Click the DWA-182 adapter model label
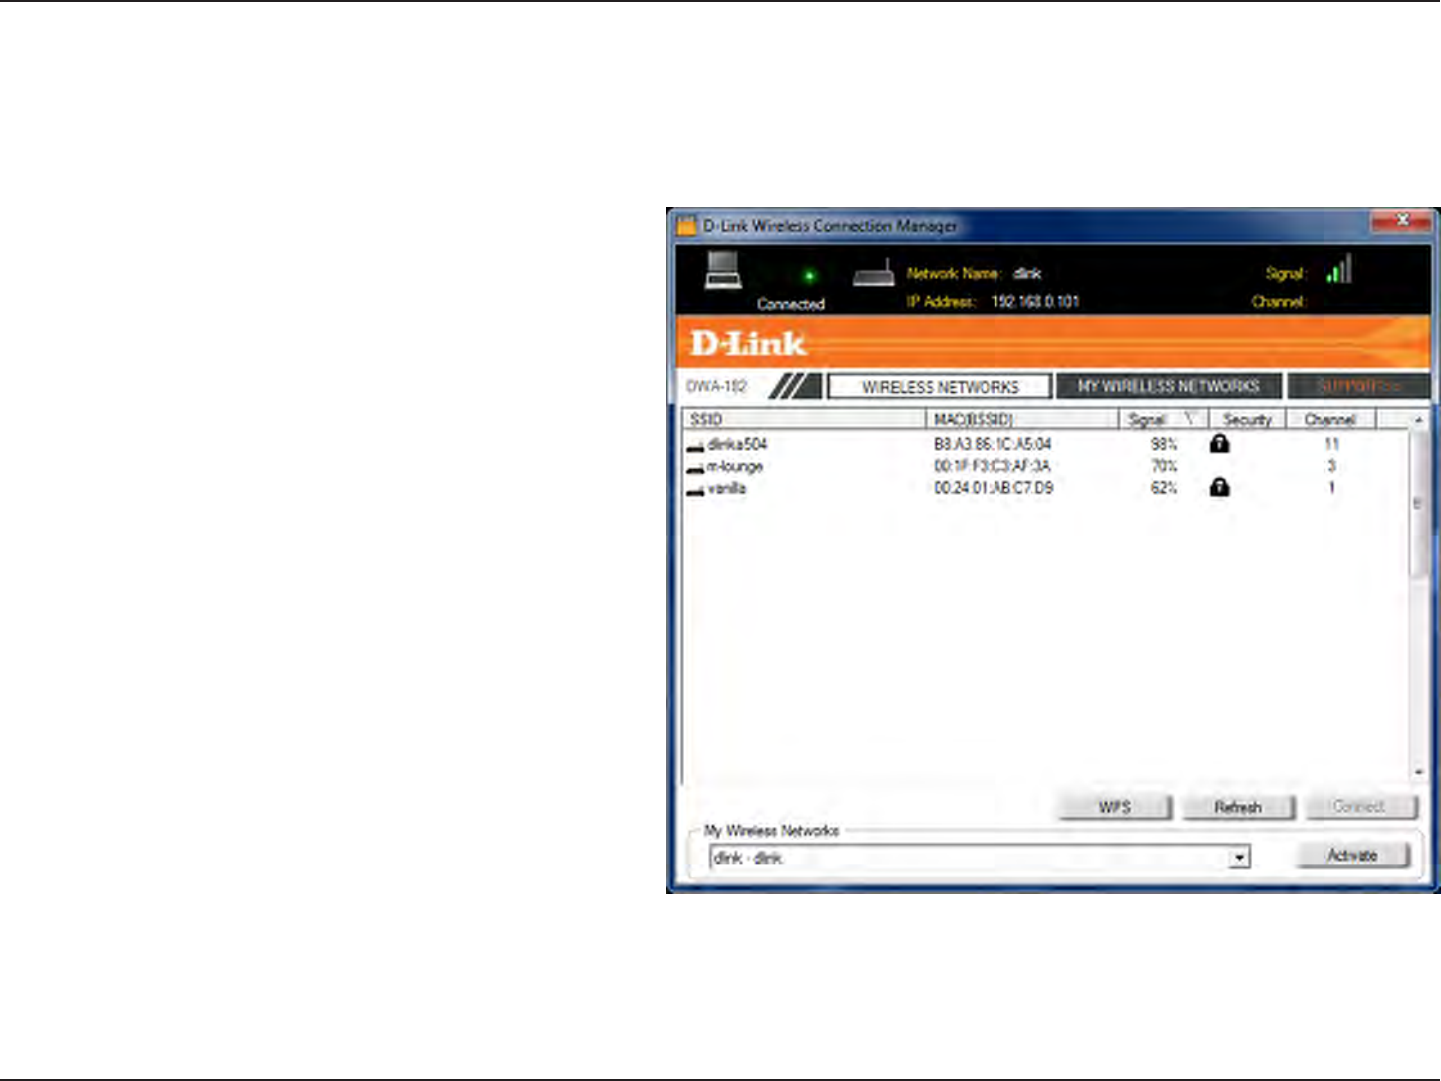Viewport: 1441px width, 1081px height. [716, 386]
